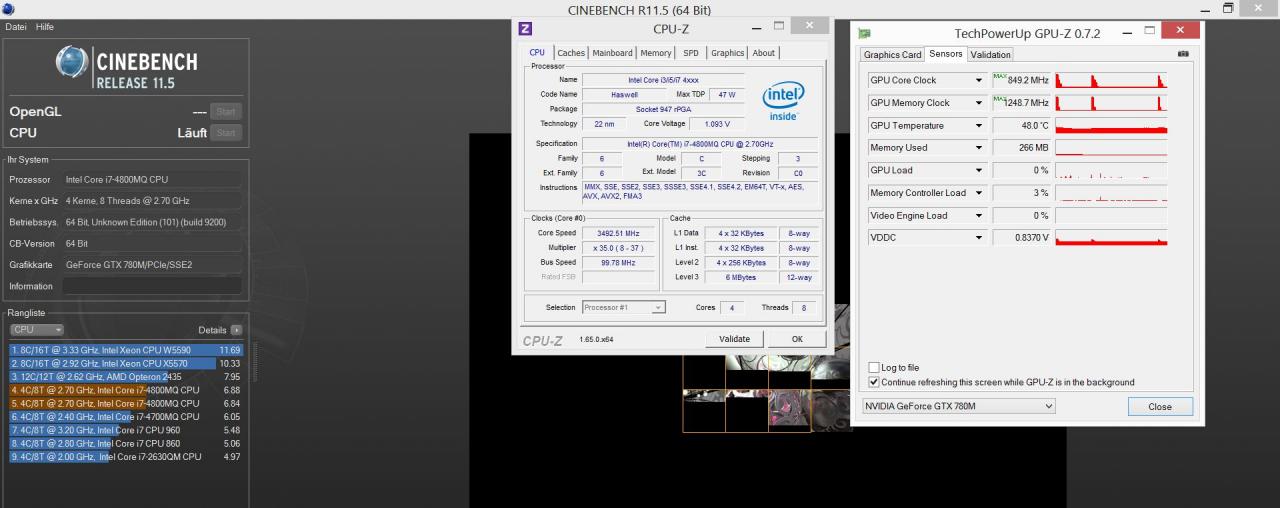Select the i7-4800MQ row scoring 6.84

pyautogui.click(x=126, y=403)
